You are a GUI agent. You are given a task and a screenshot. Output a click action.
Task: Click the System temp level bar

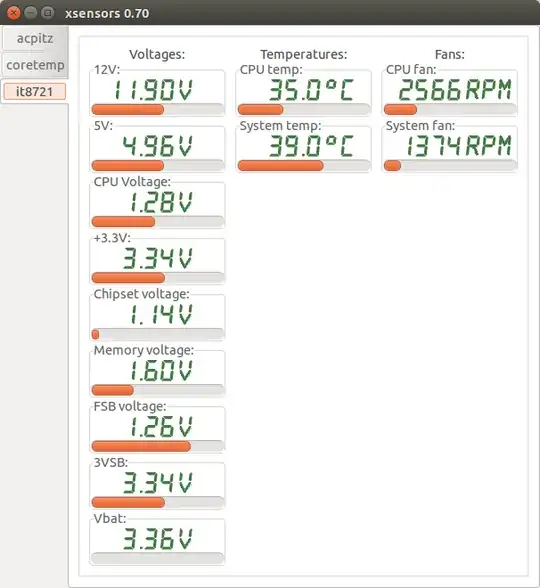304,165
